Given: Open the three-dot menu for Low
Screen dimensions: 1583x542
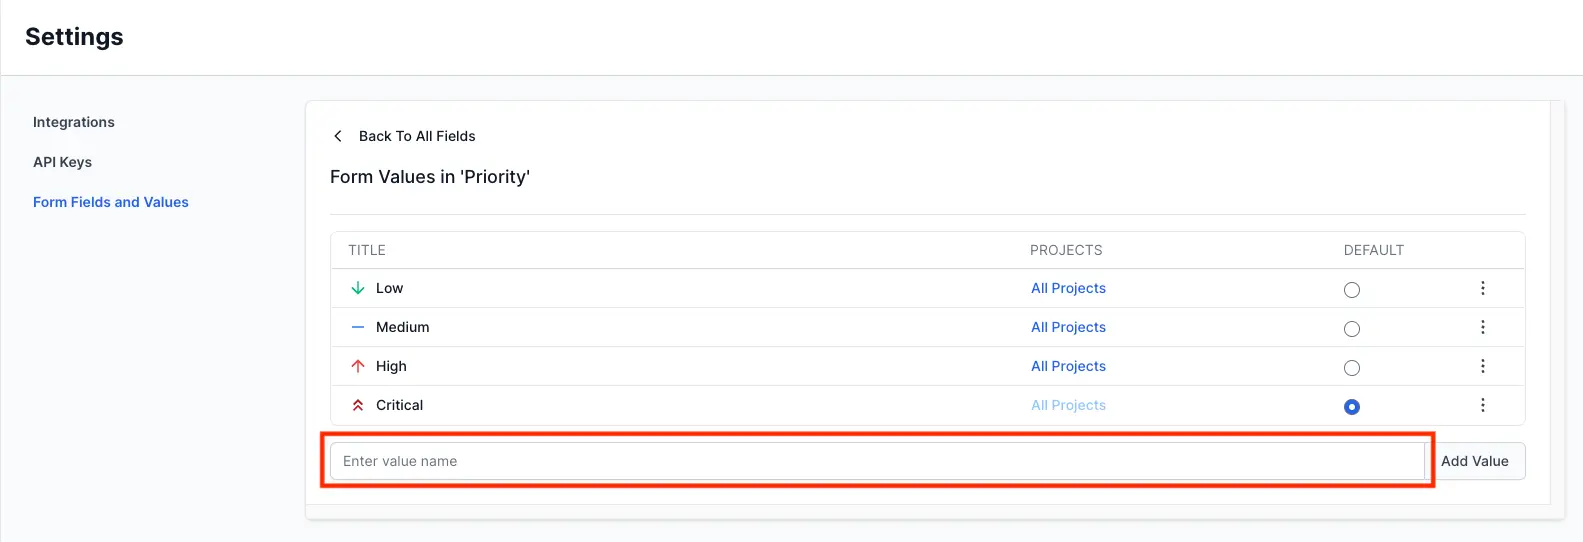Looking at the screenshot, I should tap(1482, 288).
